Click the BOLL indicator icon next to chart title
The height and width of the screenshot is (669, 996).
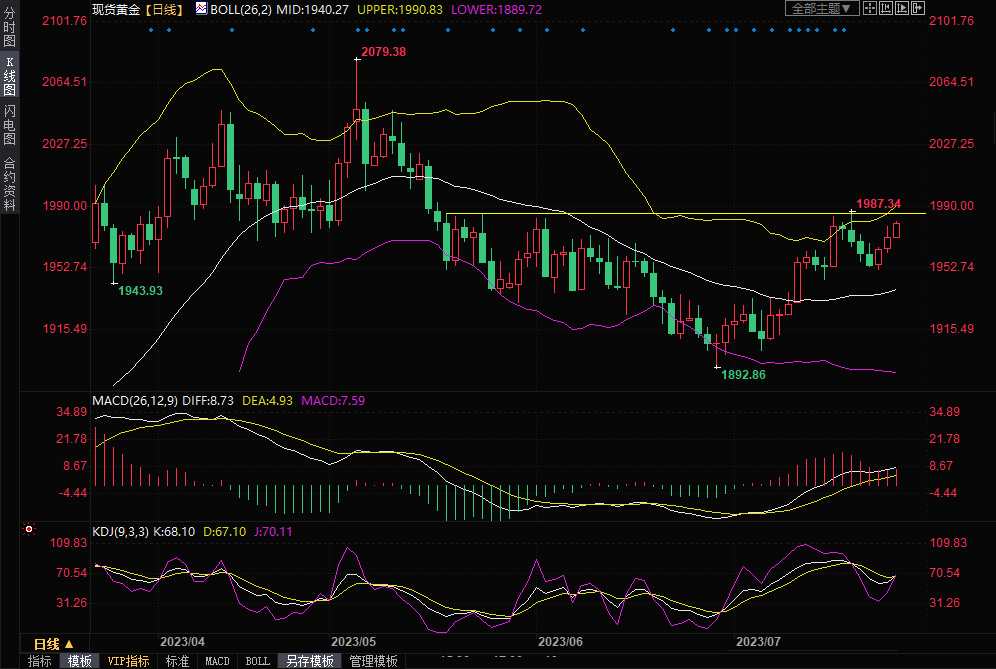pyautogui.click(x=201, y=9)
